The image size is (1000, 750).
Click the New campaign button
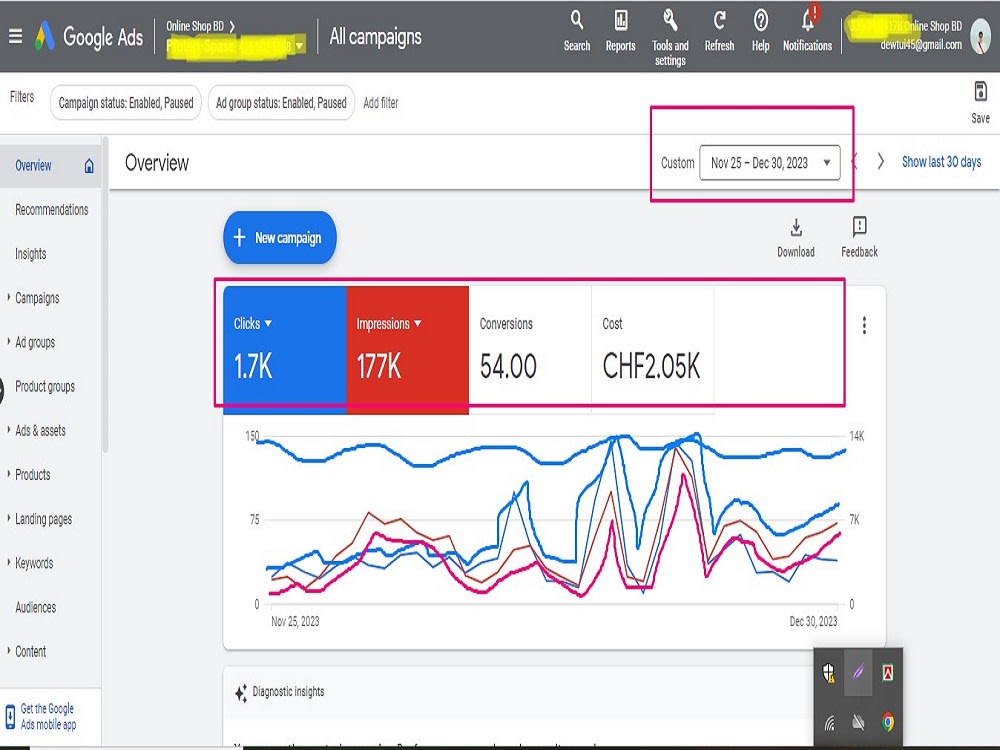tap(279, 237)
